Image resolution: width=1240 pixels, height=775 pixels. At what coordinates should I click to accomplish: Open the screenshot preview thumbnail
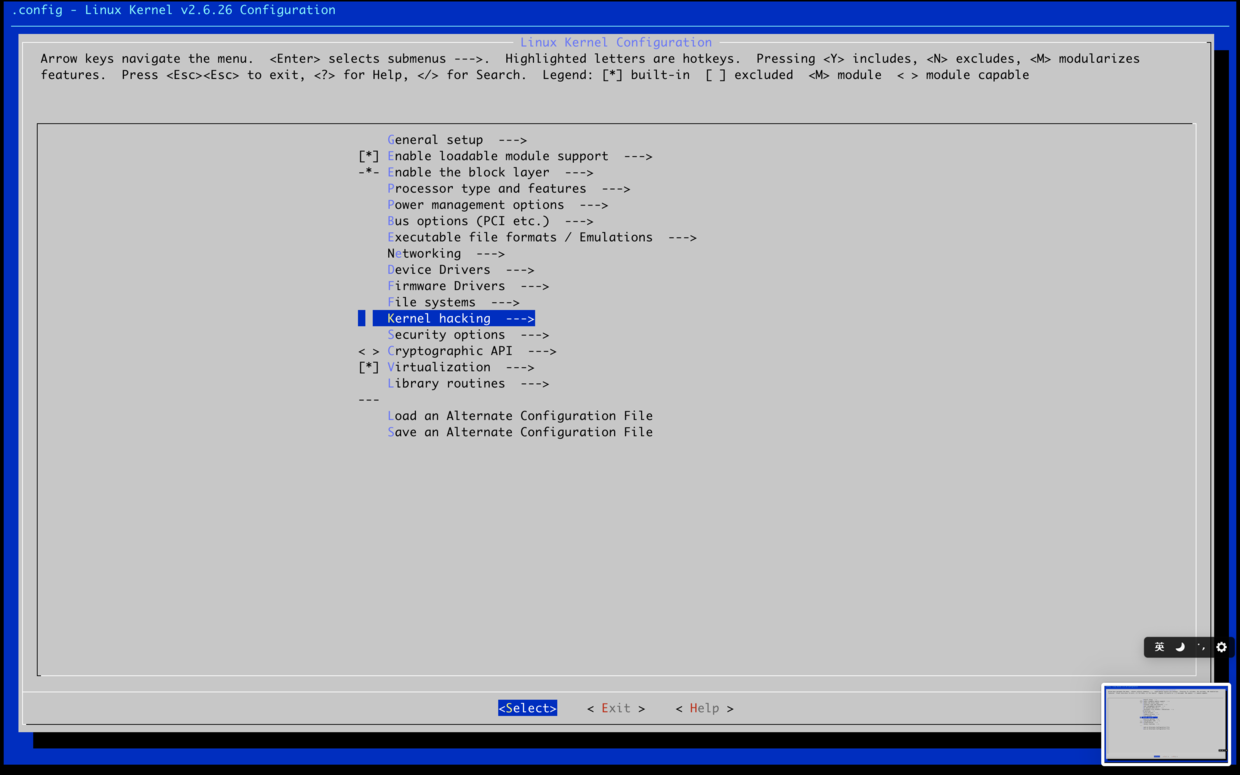(x=1165, y=724)
